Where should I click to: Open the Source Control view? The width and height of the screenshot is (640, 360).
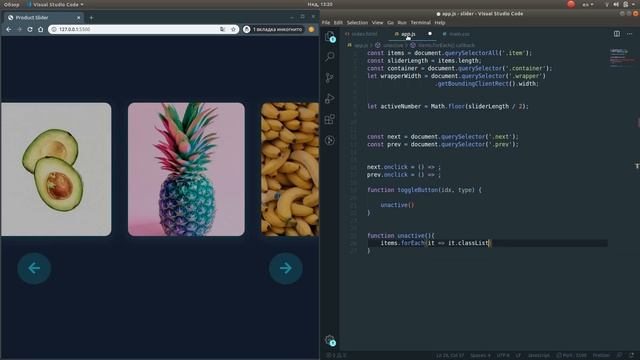click(x=330, y=78)
